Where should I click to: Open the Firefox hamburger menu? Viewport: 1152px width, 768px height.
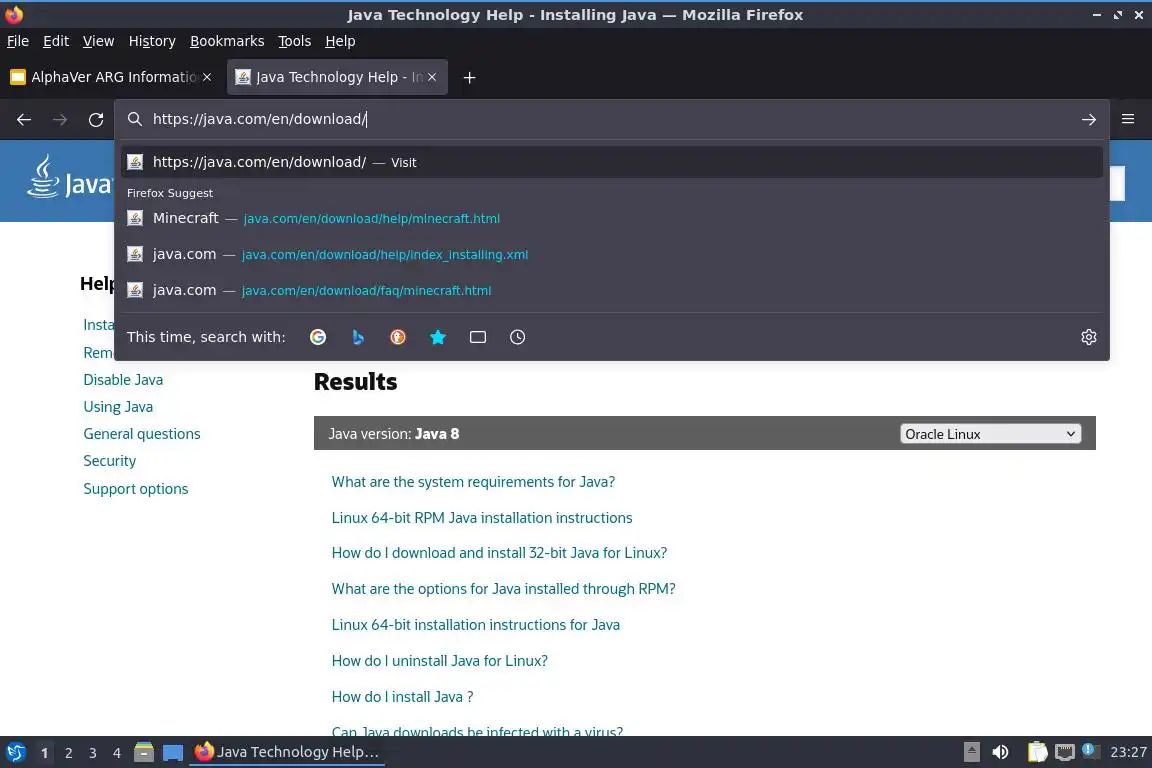1128,119
